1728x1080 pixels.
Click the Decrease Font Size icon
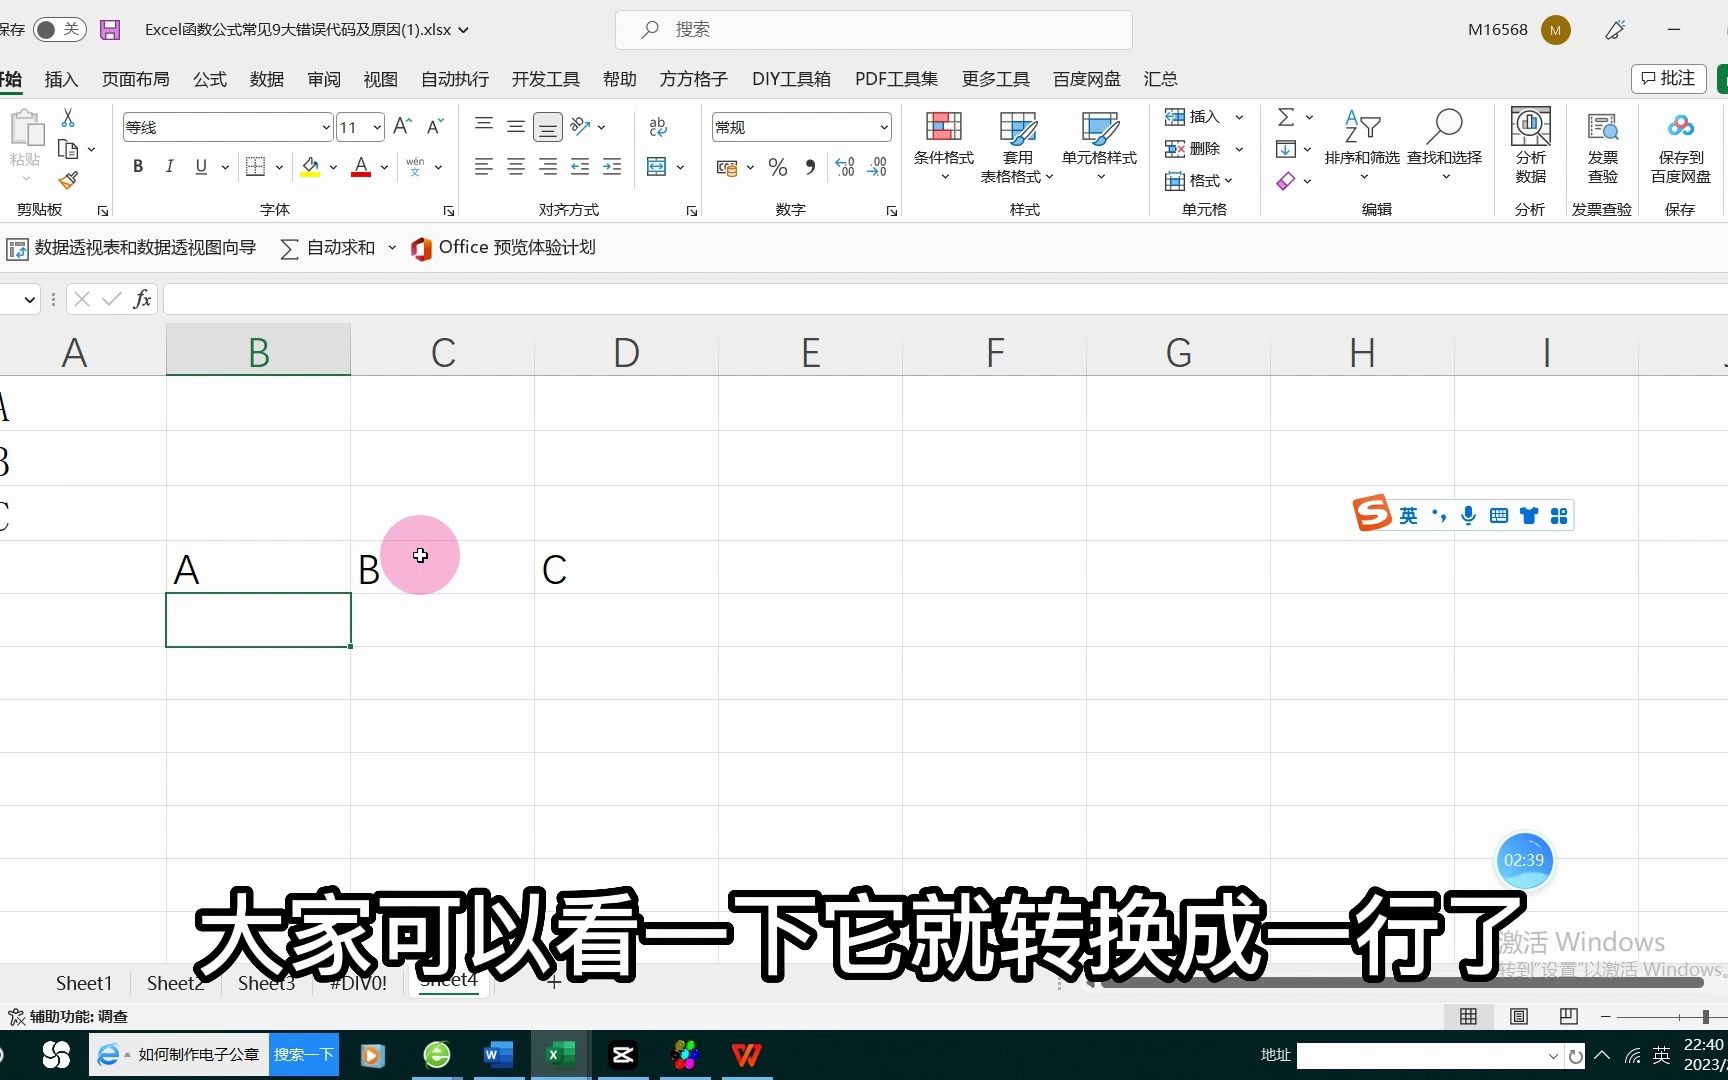pyautogui.click(x=435, y=127)
